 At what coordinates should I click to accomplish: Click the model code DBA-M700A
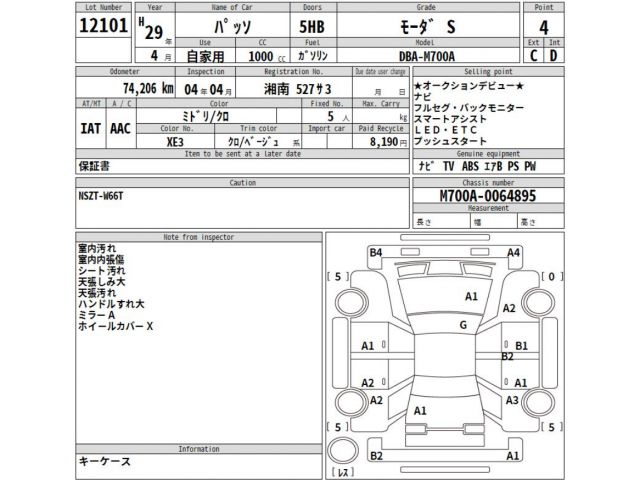click(x=427, y=56)
